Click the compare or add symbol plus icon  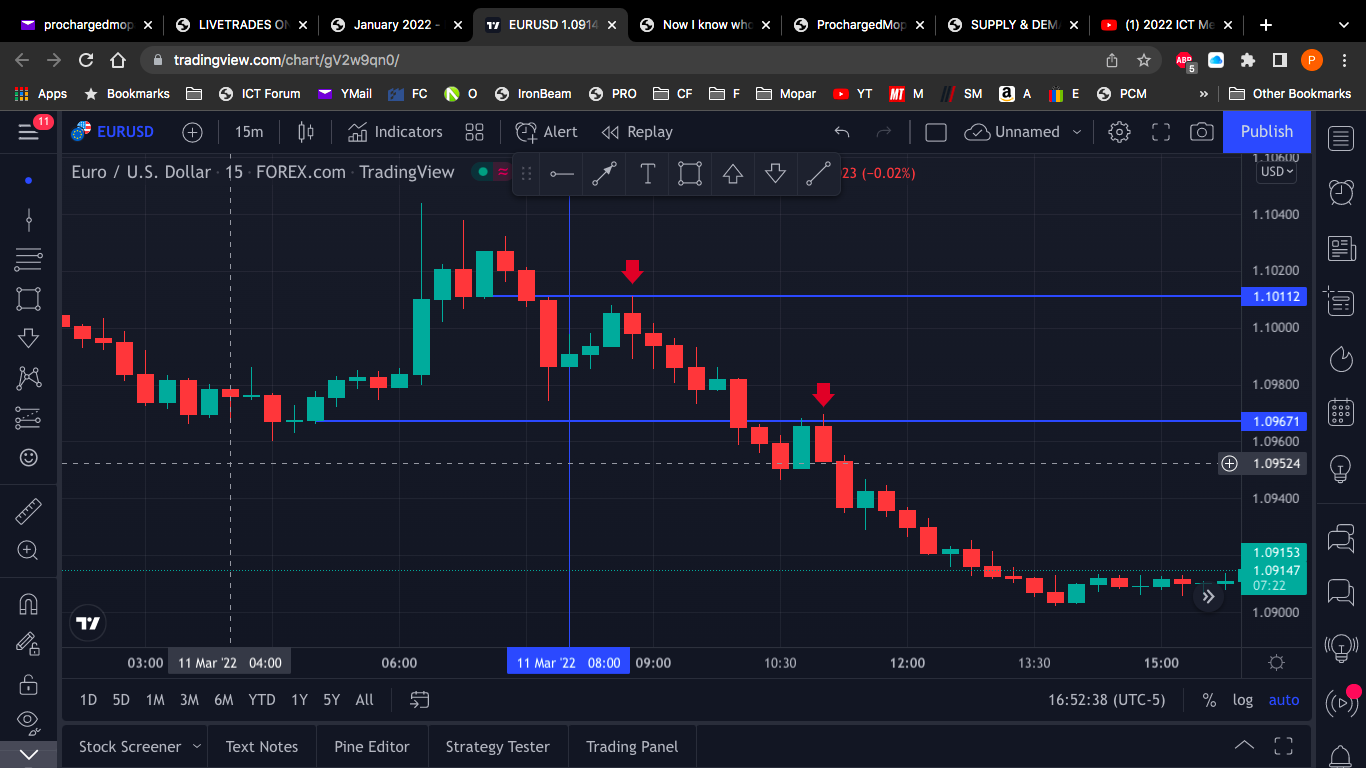coord(192,132)
